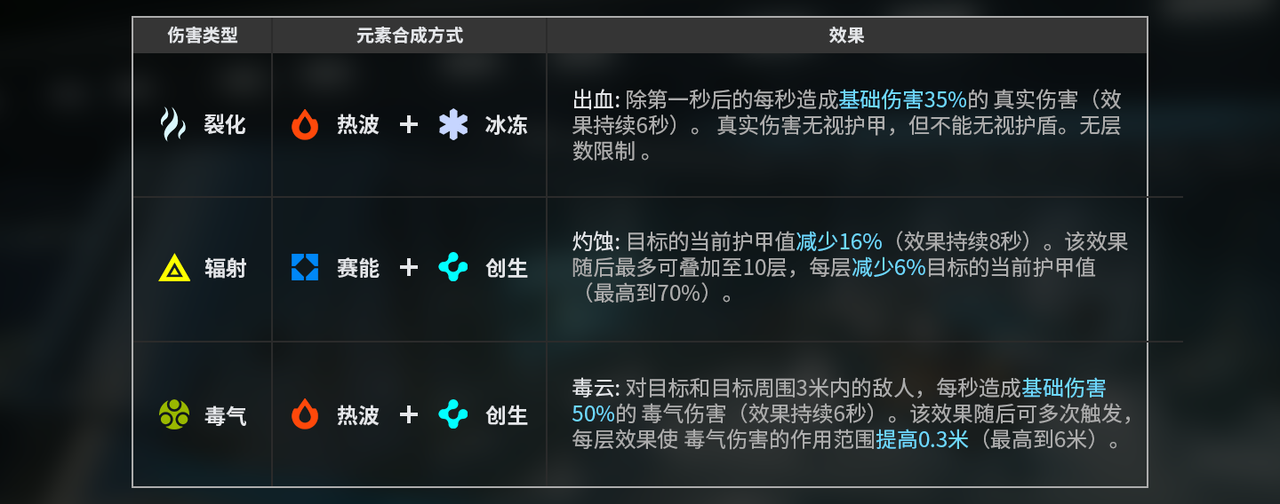
Task: Click the blue 赛能 element icon
Action: click(x=305, y=268)
